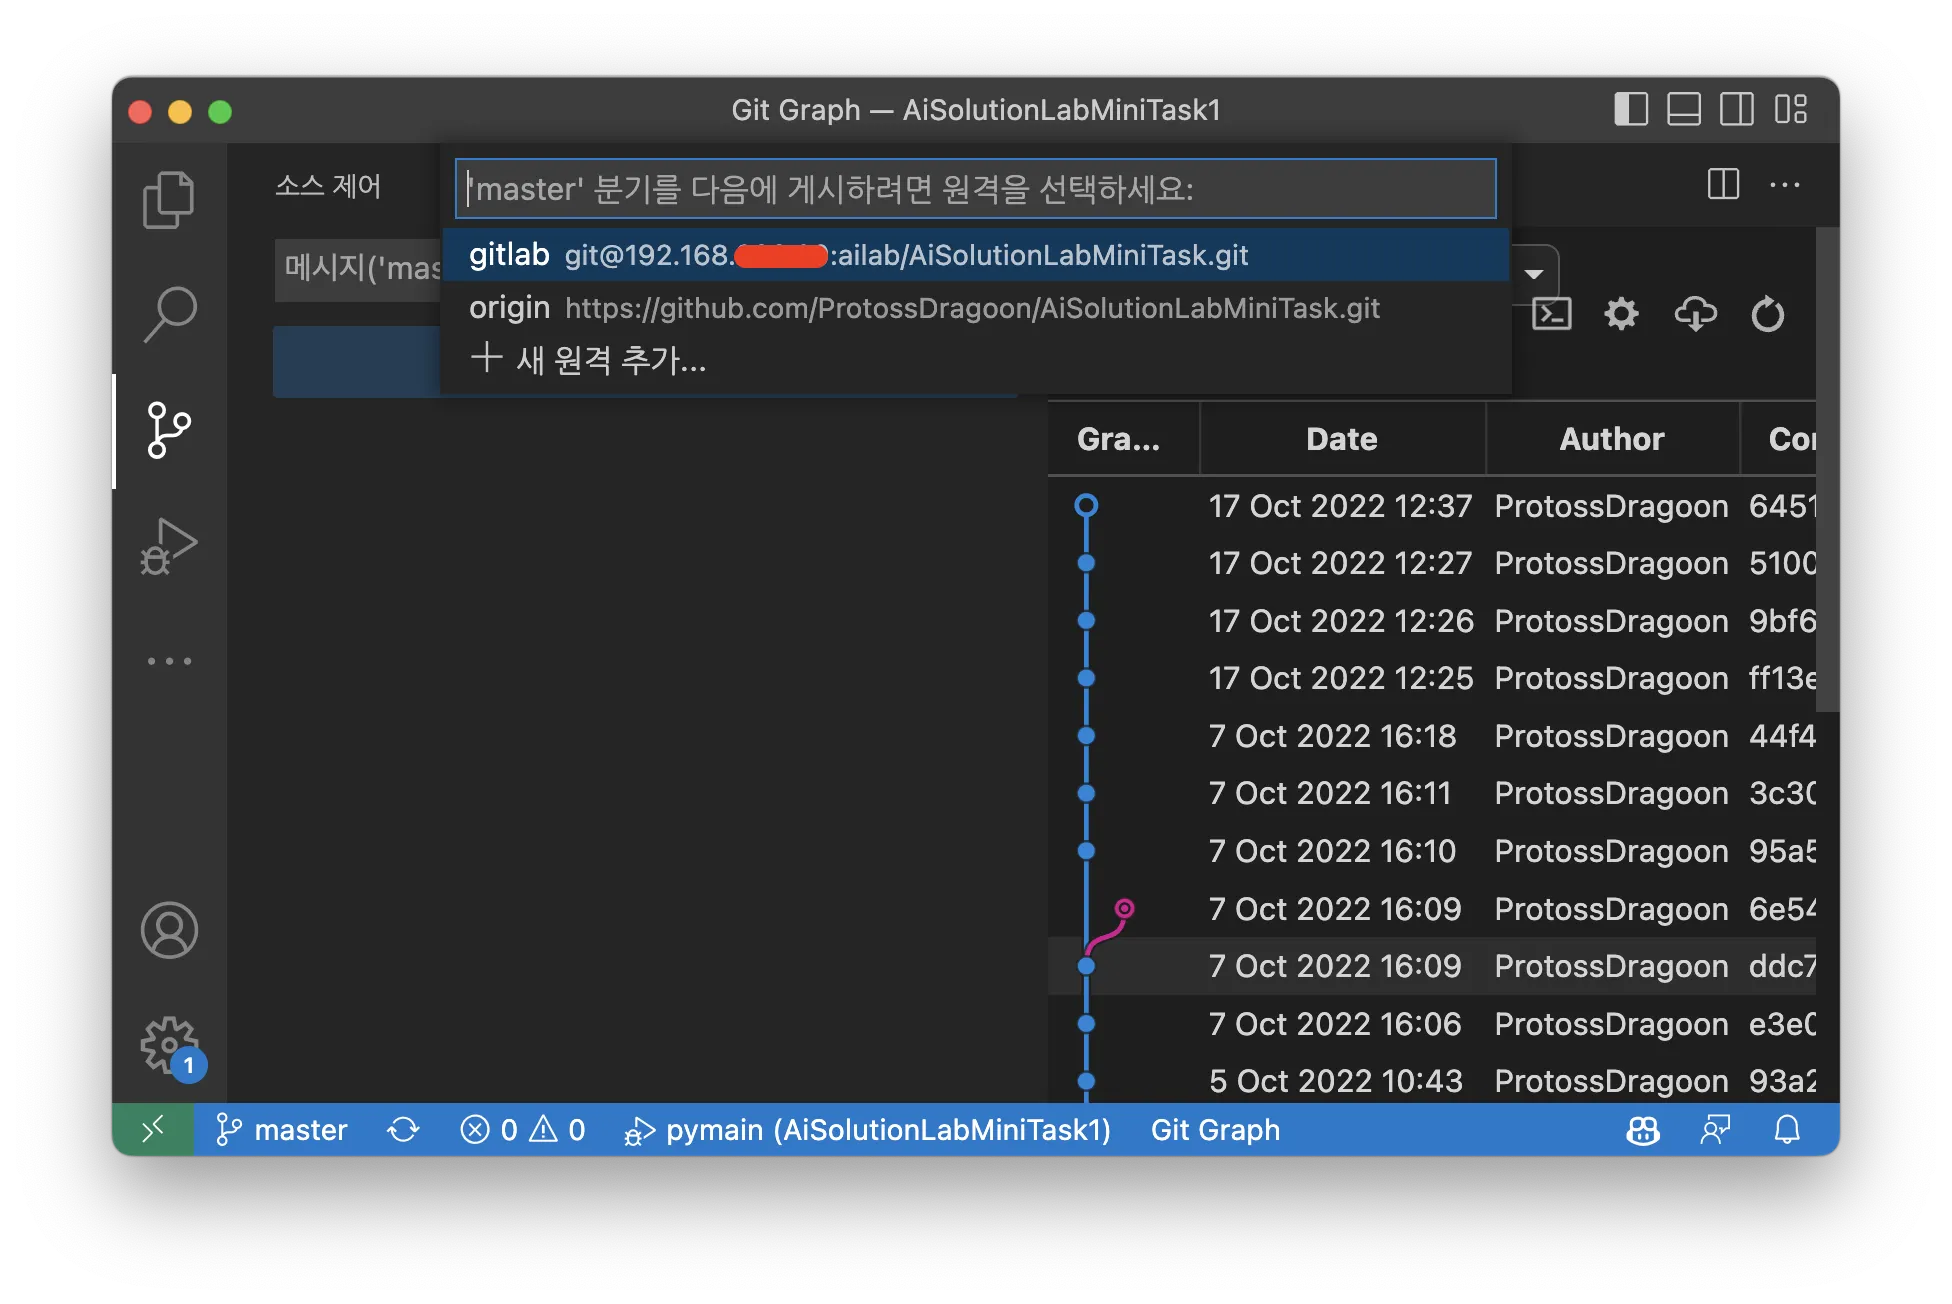Viewport: 1952px width, 1304px height.
Task: Toggle the secondary side bar layout
Action: (1737, 109)
